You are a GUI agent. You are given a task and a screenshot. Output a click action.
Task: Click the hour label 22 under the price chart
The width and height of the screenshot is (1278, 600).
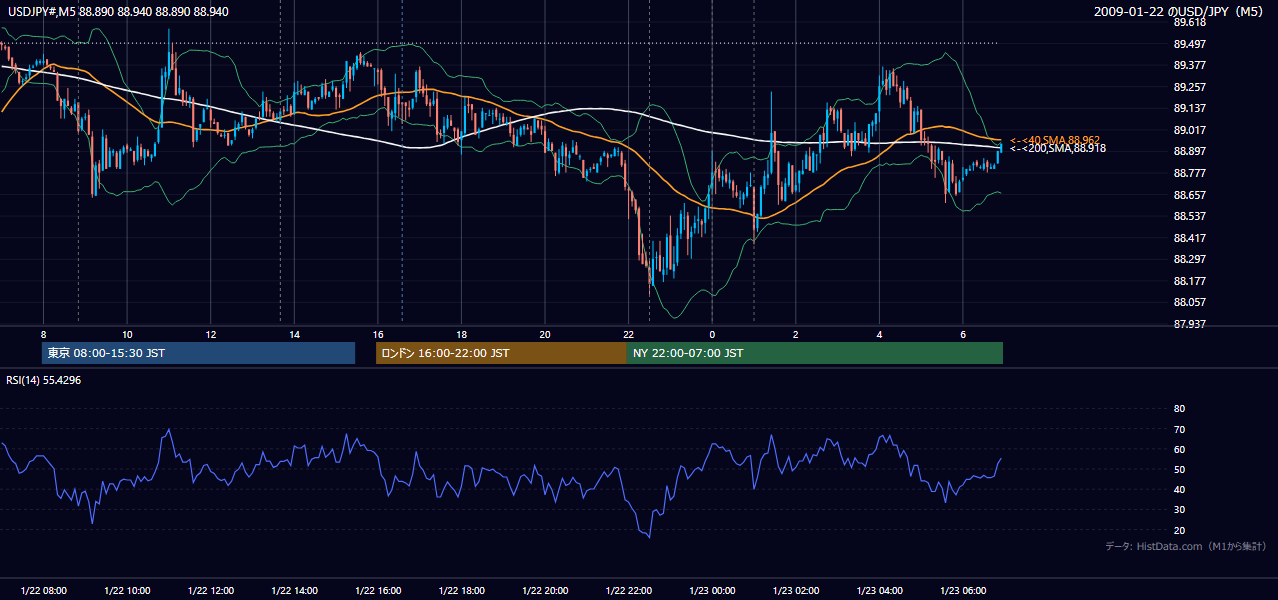click(628, 334)
